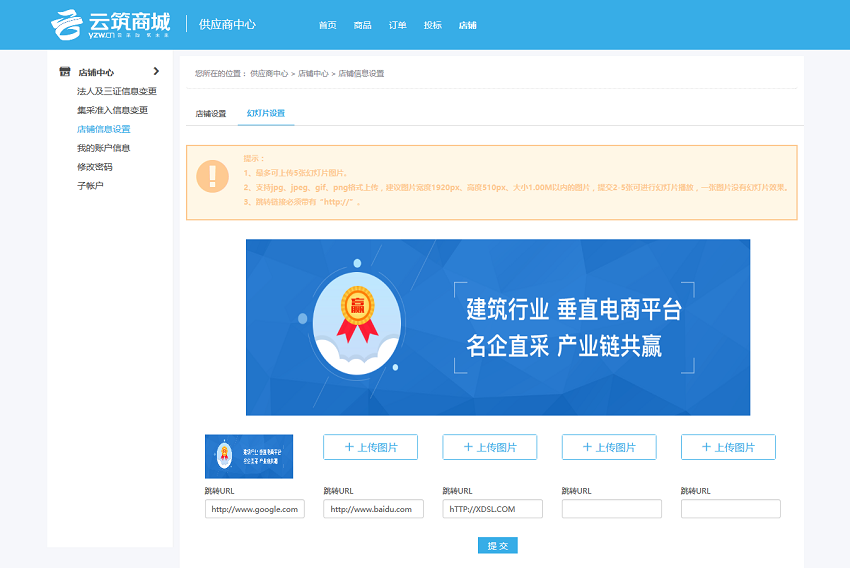The height and width of the screenshot is (568, 850).
Task: Click the 提交 submit button
Action: (497, 545)
